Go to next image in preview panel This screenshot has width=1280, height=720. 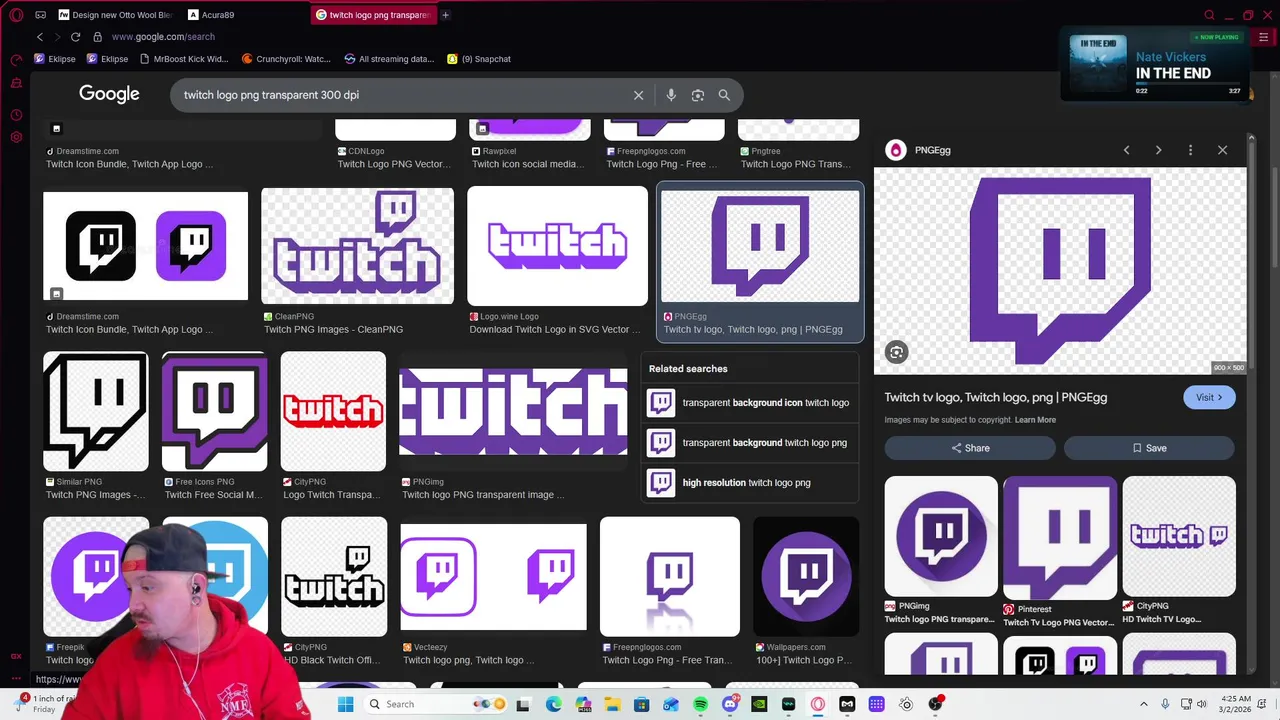point(1158,150)
